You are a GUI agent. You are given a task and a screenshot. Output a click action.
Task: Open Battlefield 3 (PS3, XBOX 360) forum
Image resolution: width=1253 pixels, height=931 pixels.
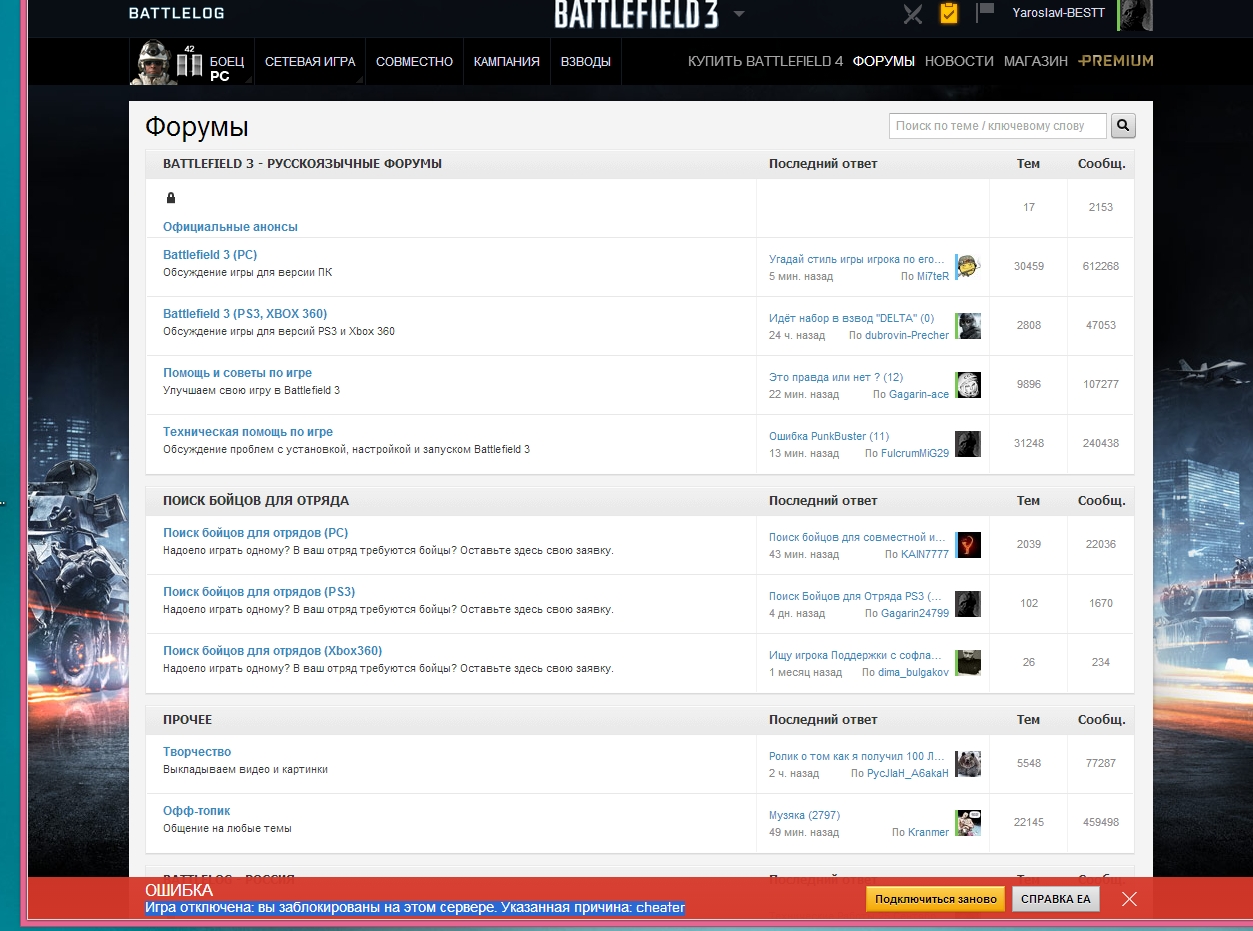245,314
